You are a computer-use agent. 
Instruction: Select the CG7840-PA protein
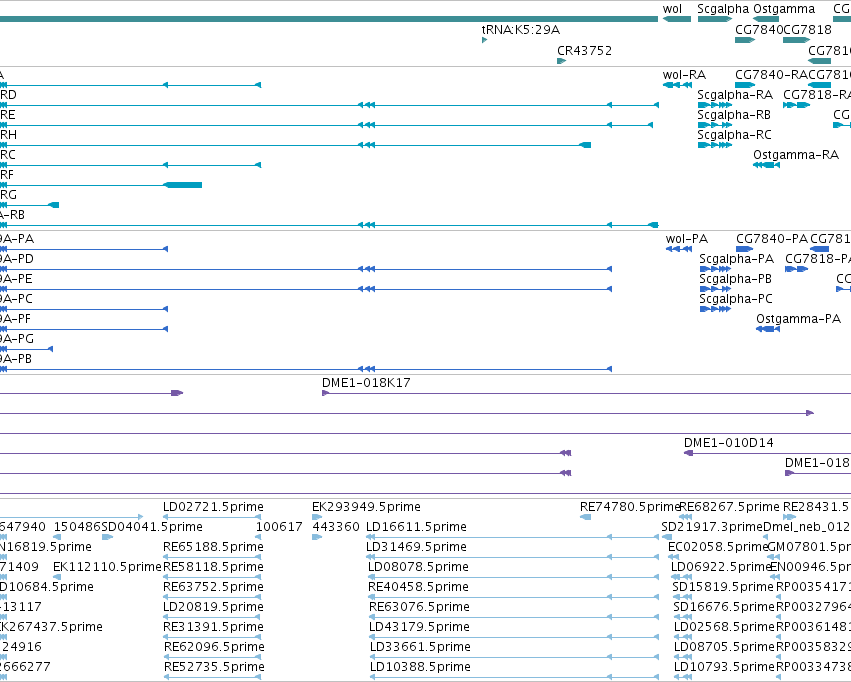745,249
